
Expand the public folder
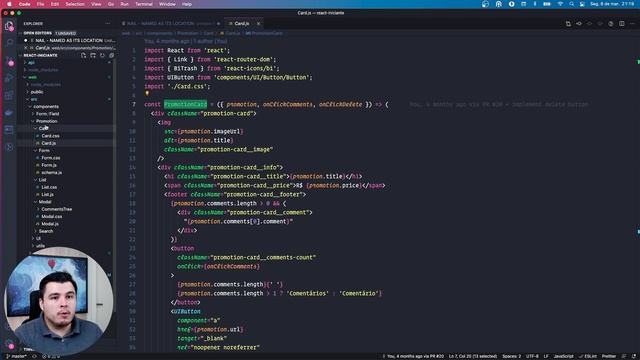click(36, 92)
